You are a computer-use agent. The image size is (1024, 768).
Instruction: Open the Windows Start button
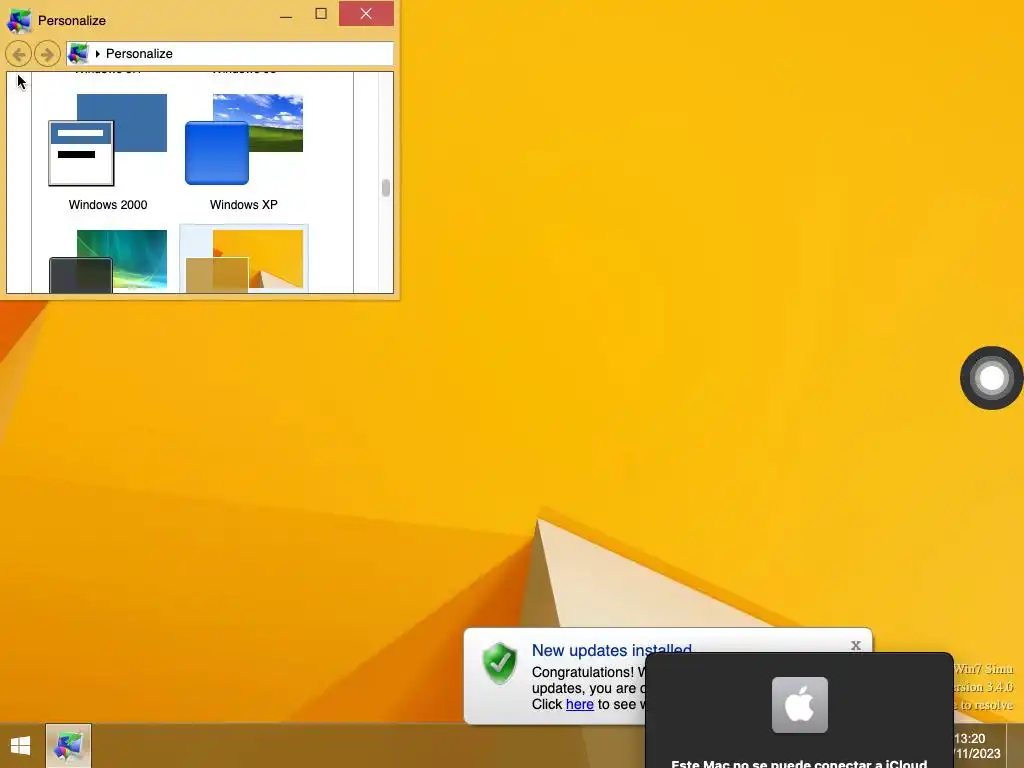(x=20, y=746)
